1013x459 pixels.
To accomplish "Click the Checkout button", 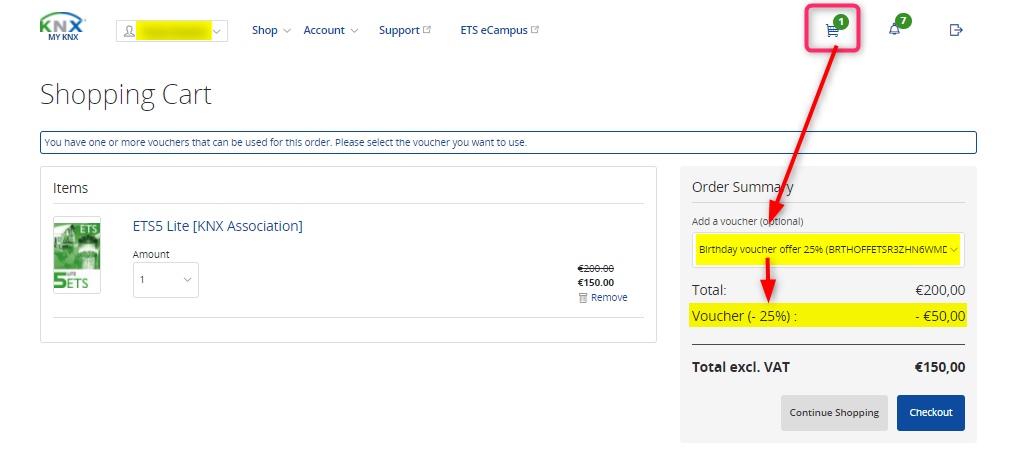I will (930, 412).
